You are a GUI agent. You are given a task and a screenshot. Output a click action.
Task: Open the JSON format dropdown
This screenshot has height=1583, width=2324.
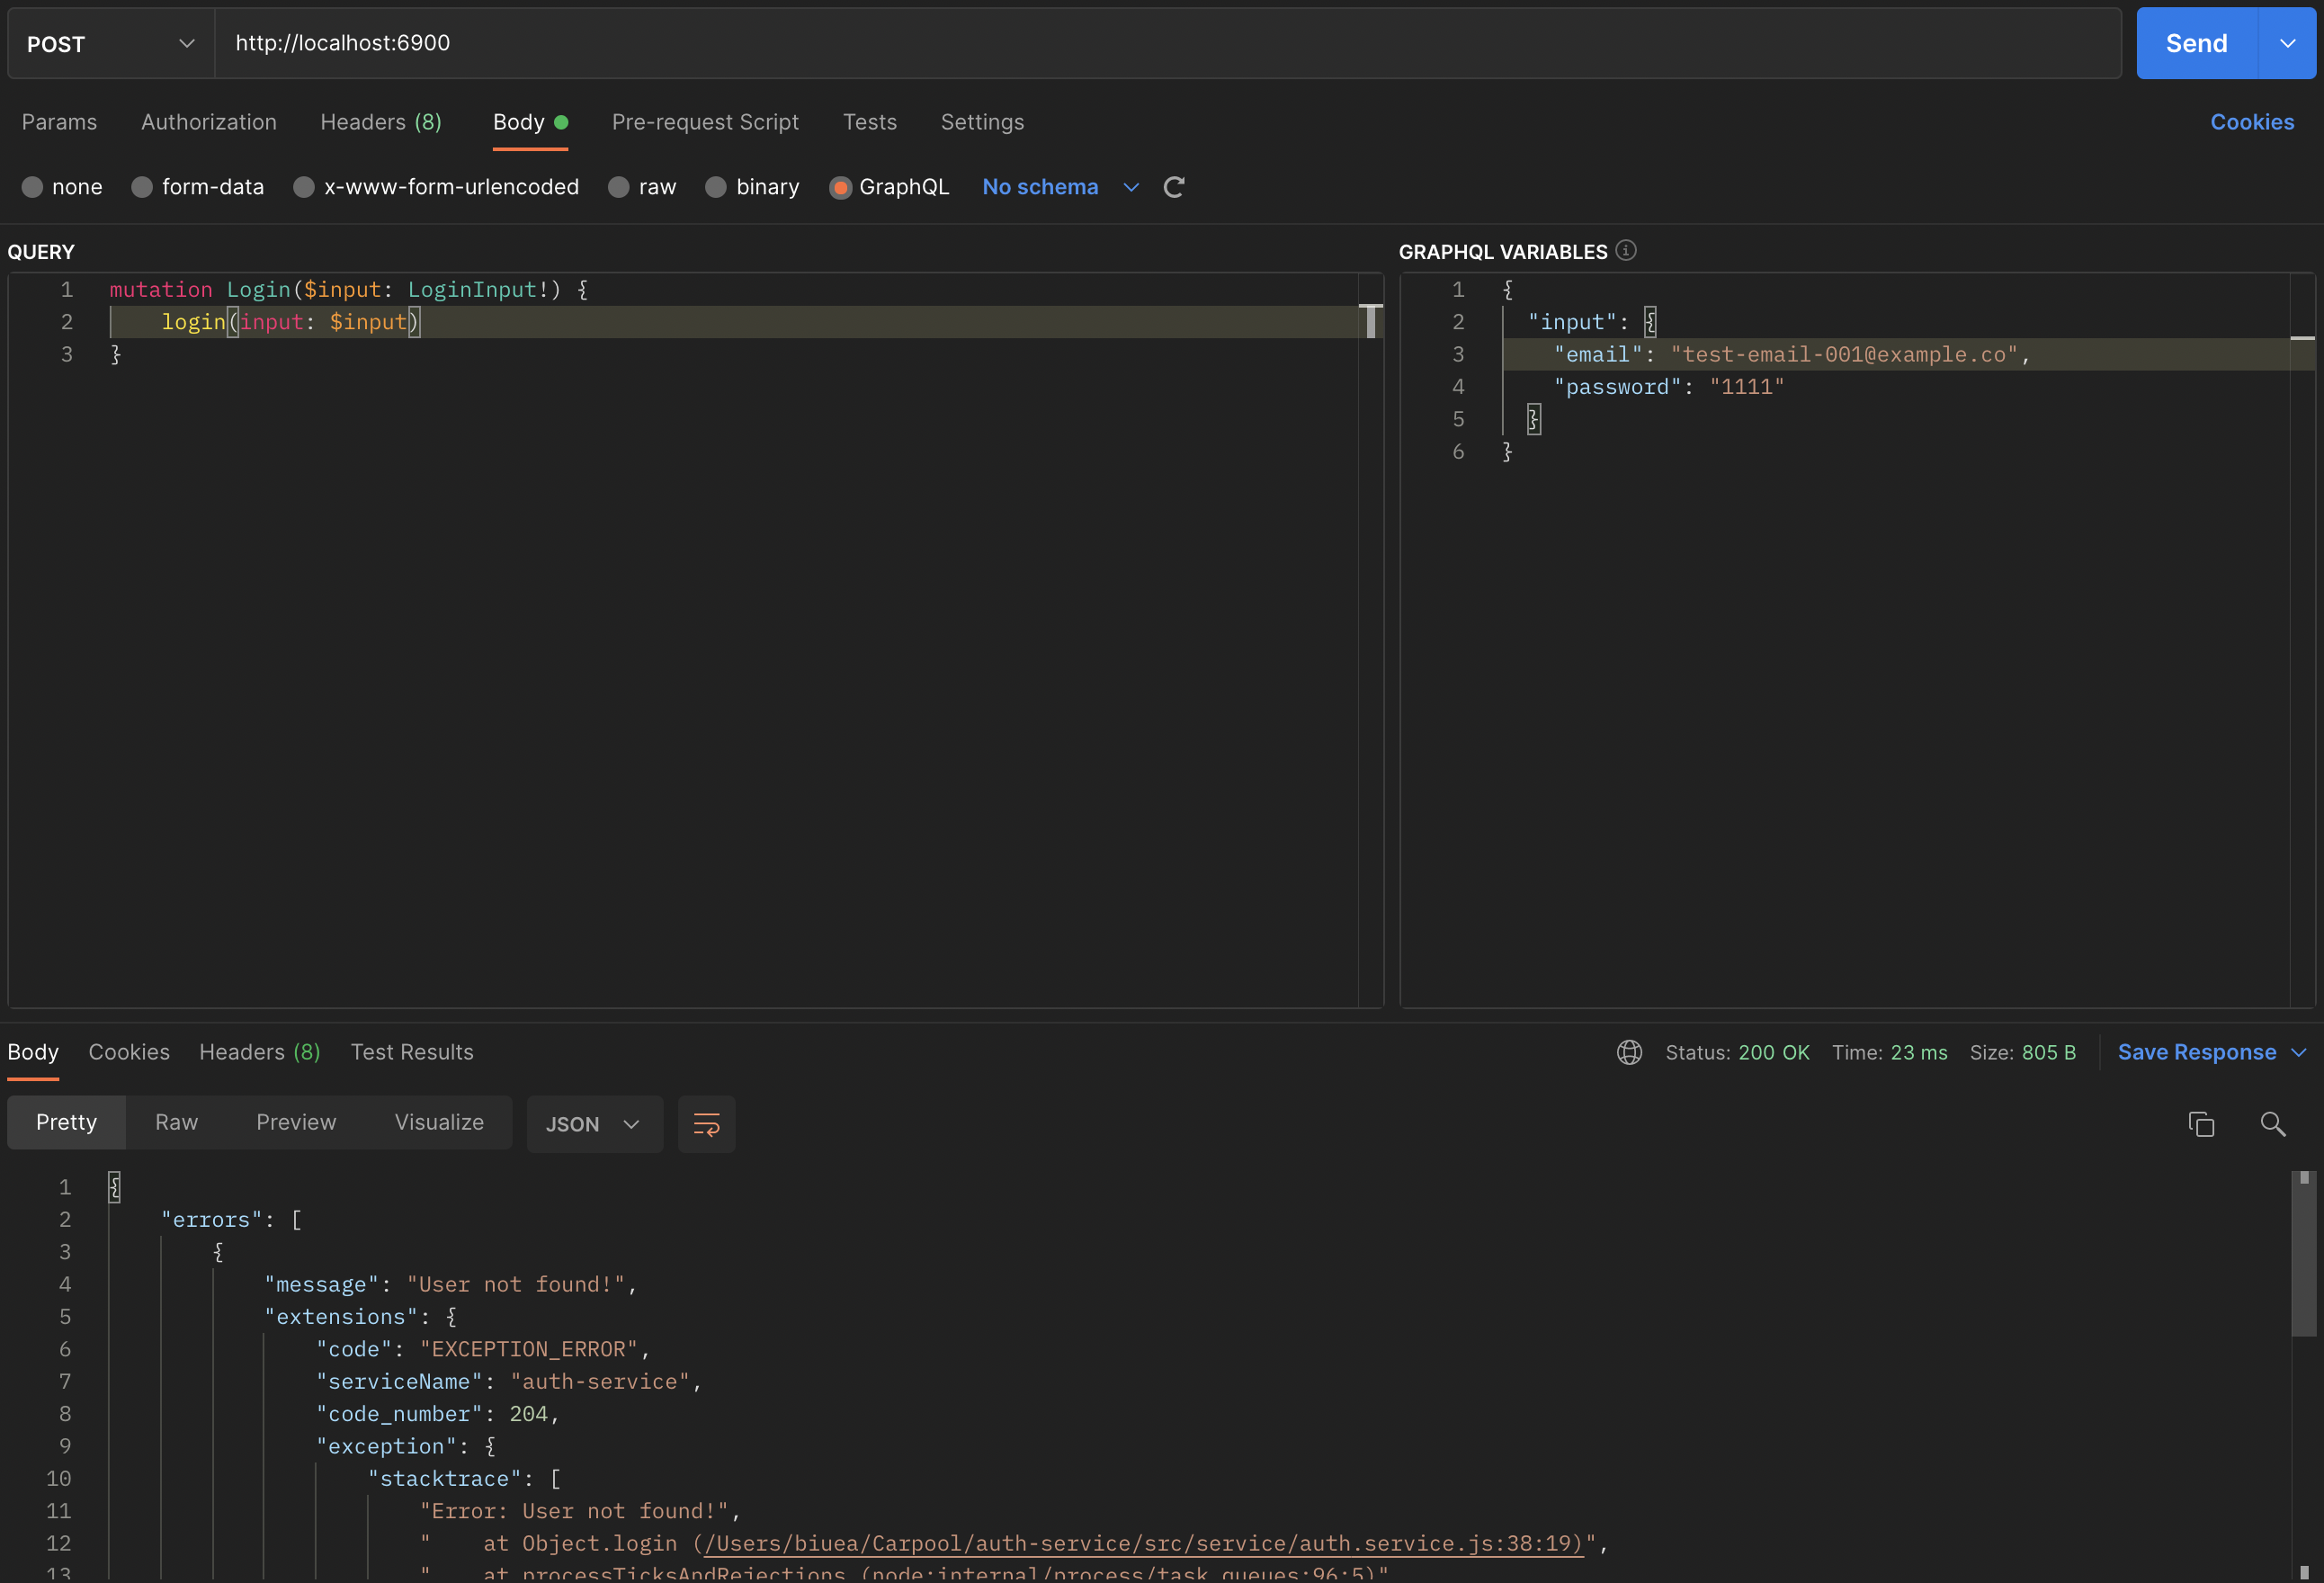tap(594, 1124)
